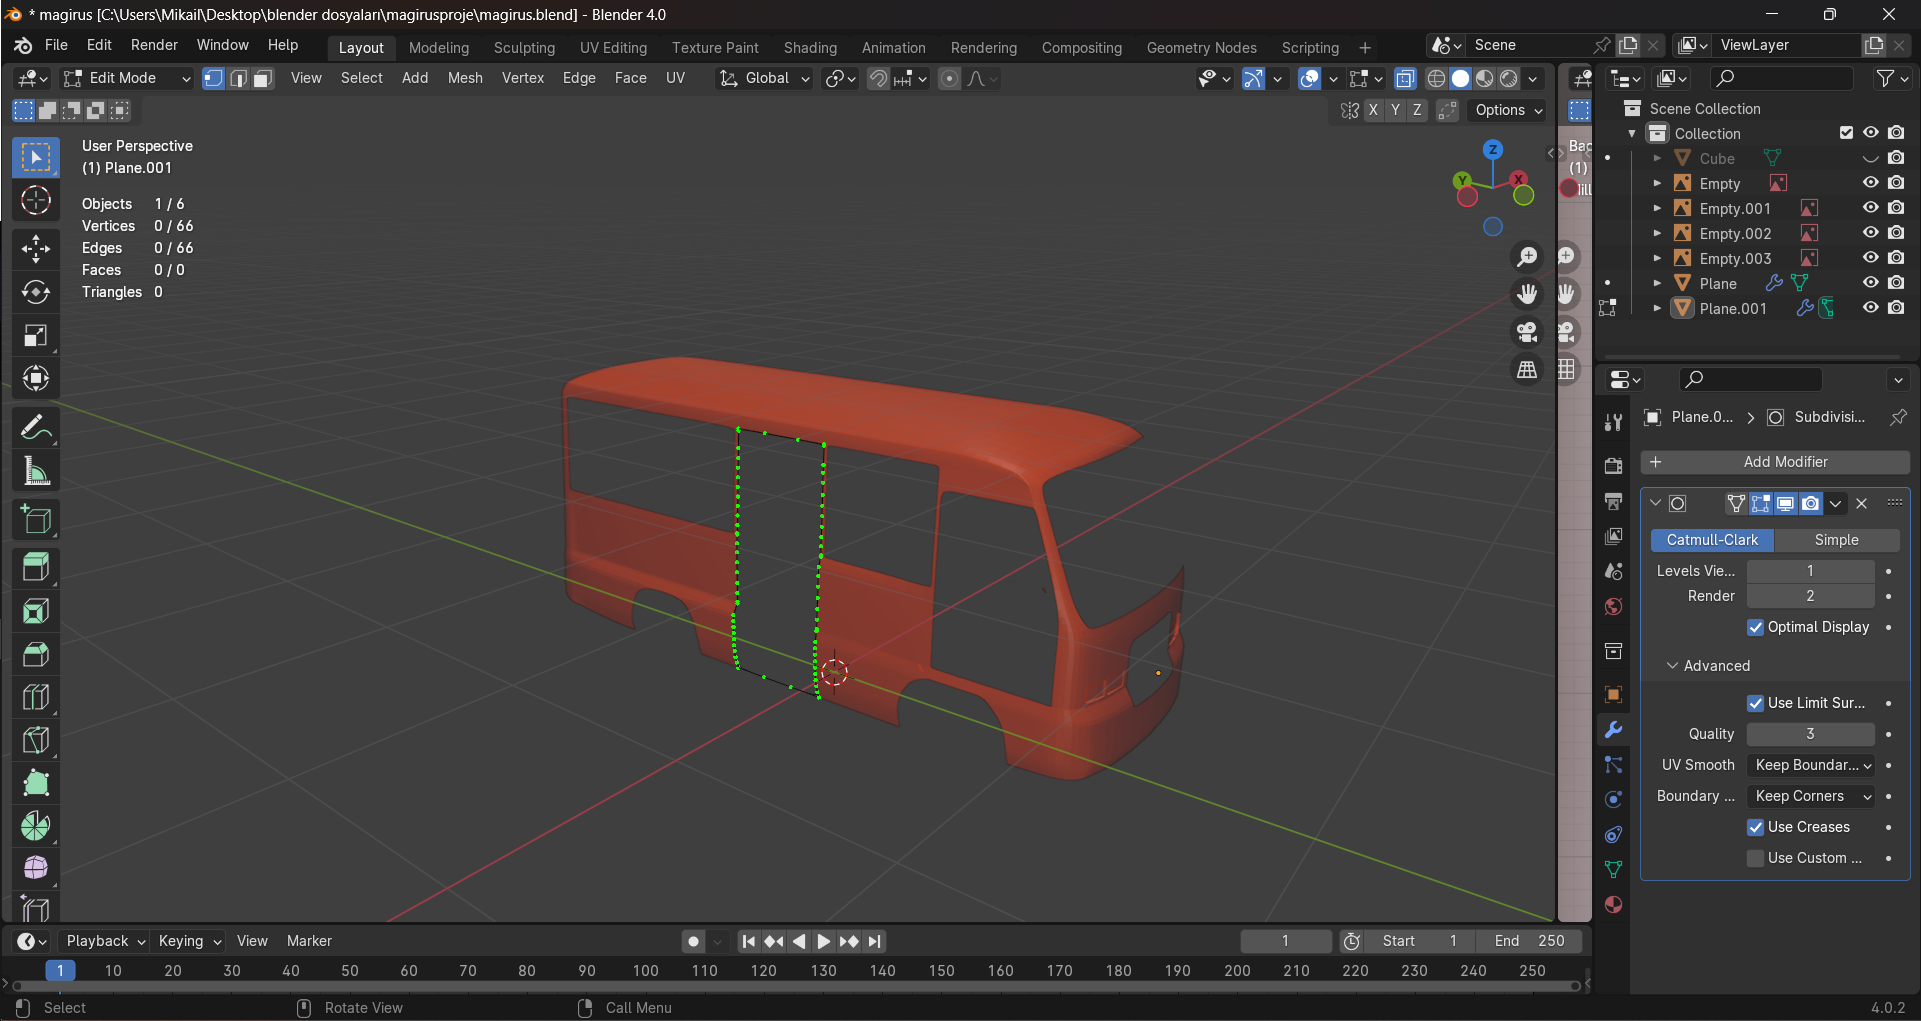Select the Inset Faces tool
Viewport: 1921px width, 1021px height.
pos(36,611)
